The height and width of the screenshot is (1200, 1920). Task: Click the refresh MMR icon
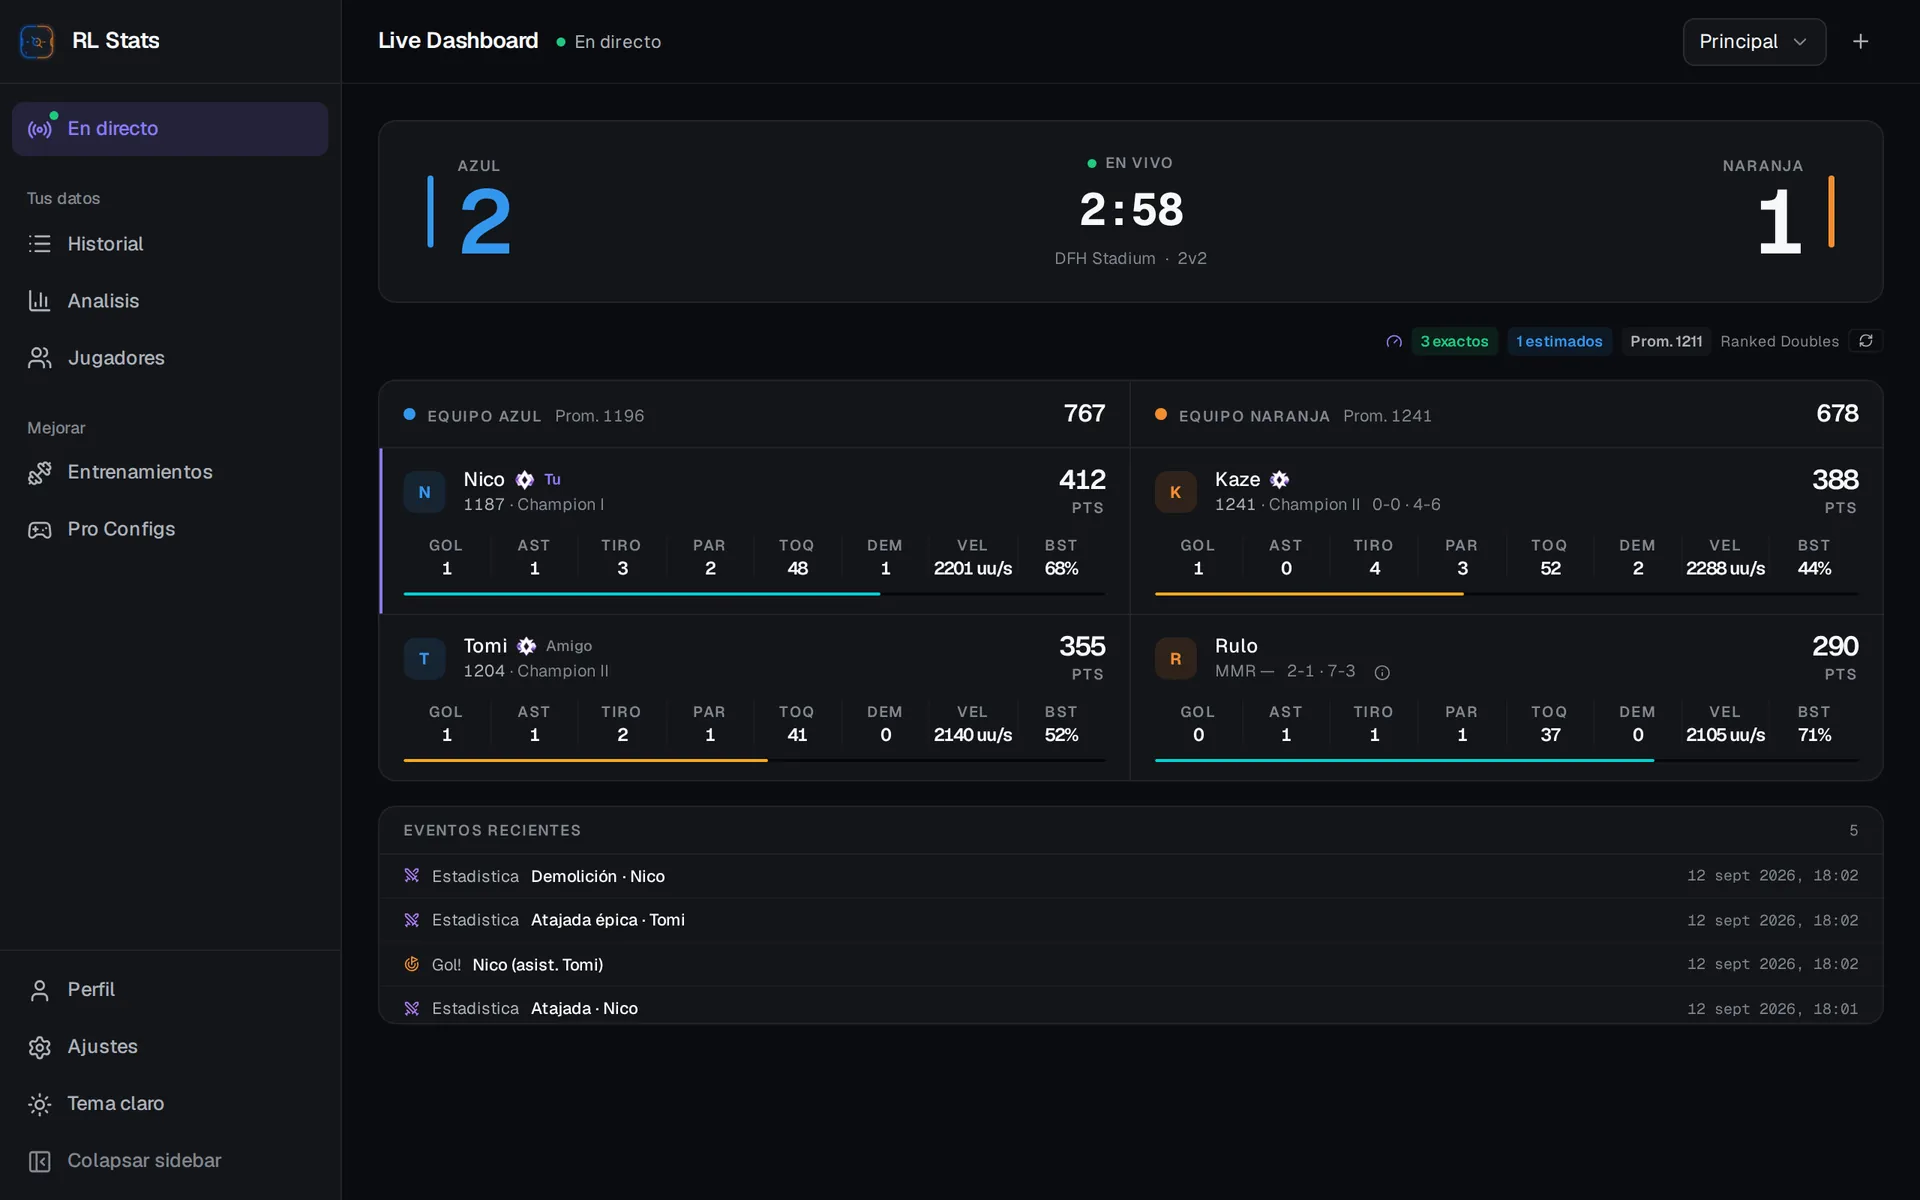point(1866,341)
